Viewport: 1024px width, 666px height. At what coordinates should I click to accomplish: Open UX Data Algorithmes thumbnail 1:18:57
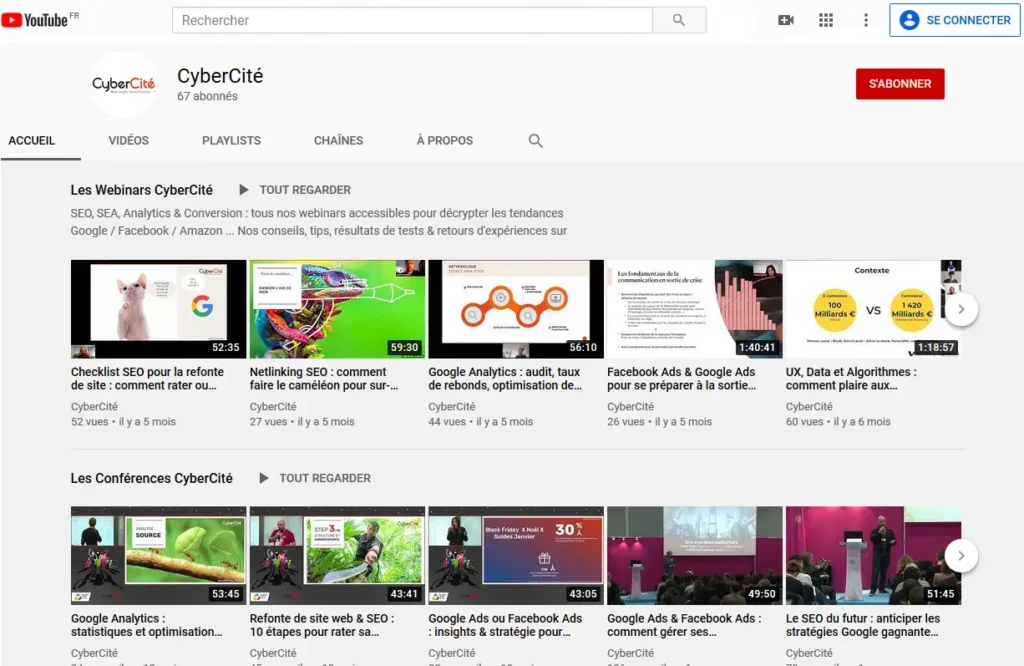pos(873,309)
